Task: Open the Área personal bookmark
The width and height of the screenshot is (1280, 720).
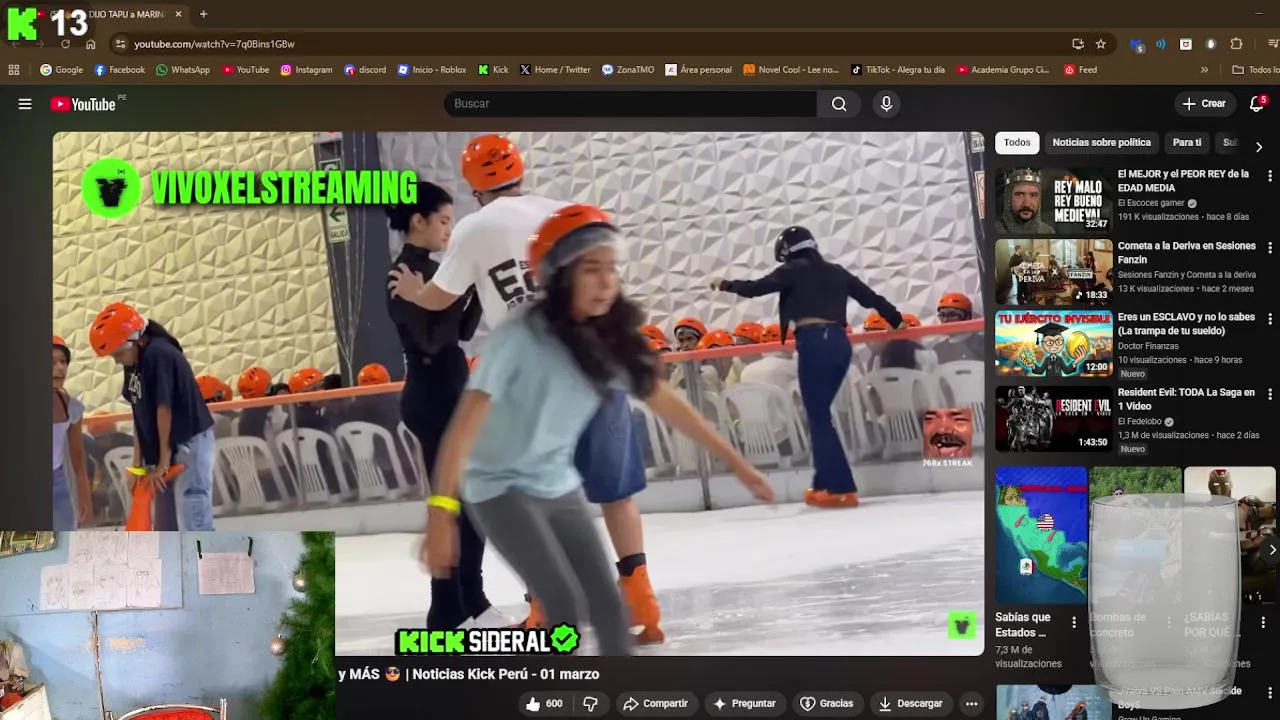Action: coord(698,70)
